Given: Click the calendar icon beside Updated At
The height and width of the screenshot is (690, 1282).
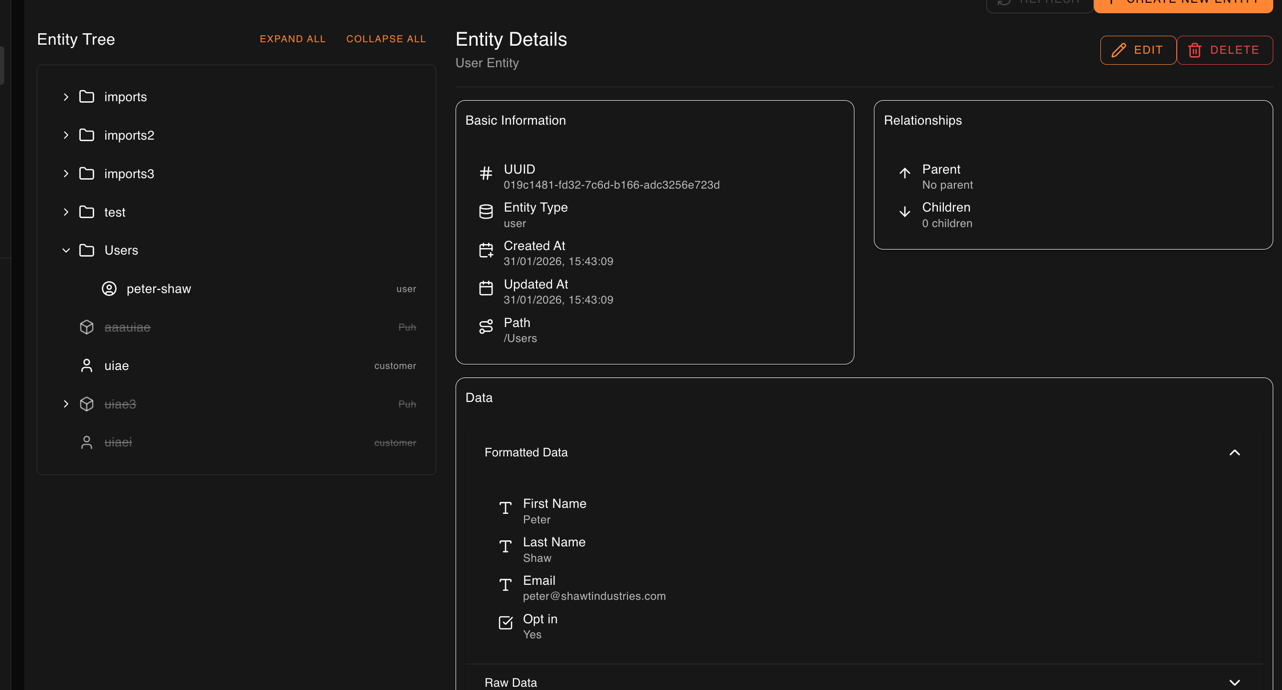Looking at the screenshot, I should pos(486,288).
